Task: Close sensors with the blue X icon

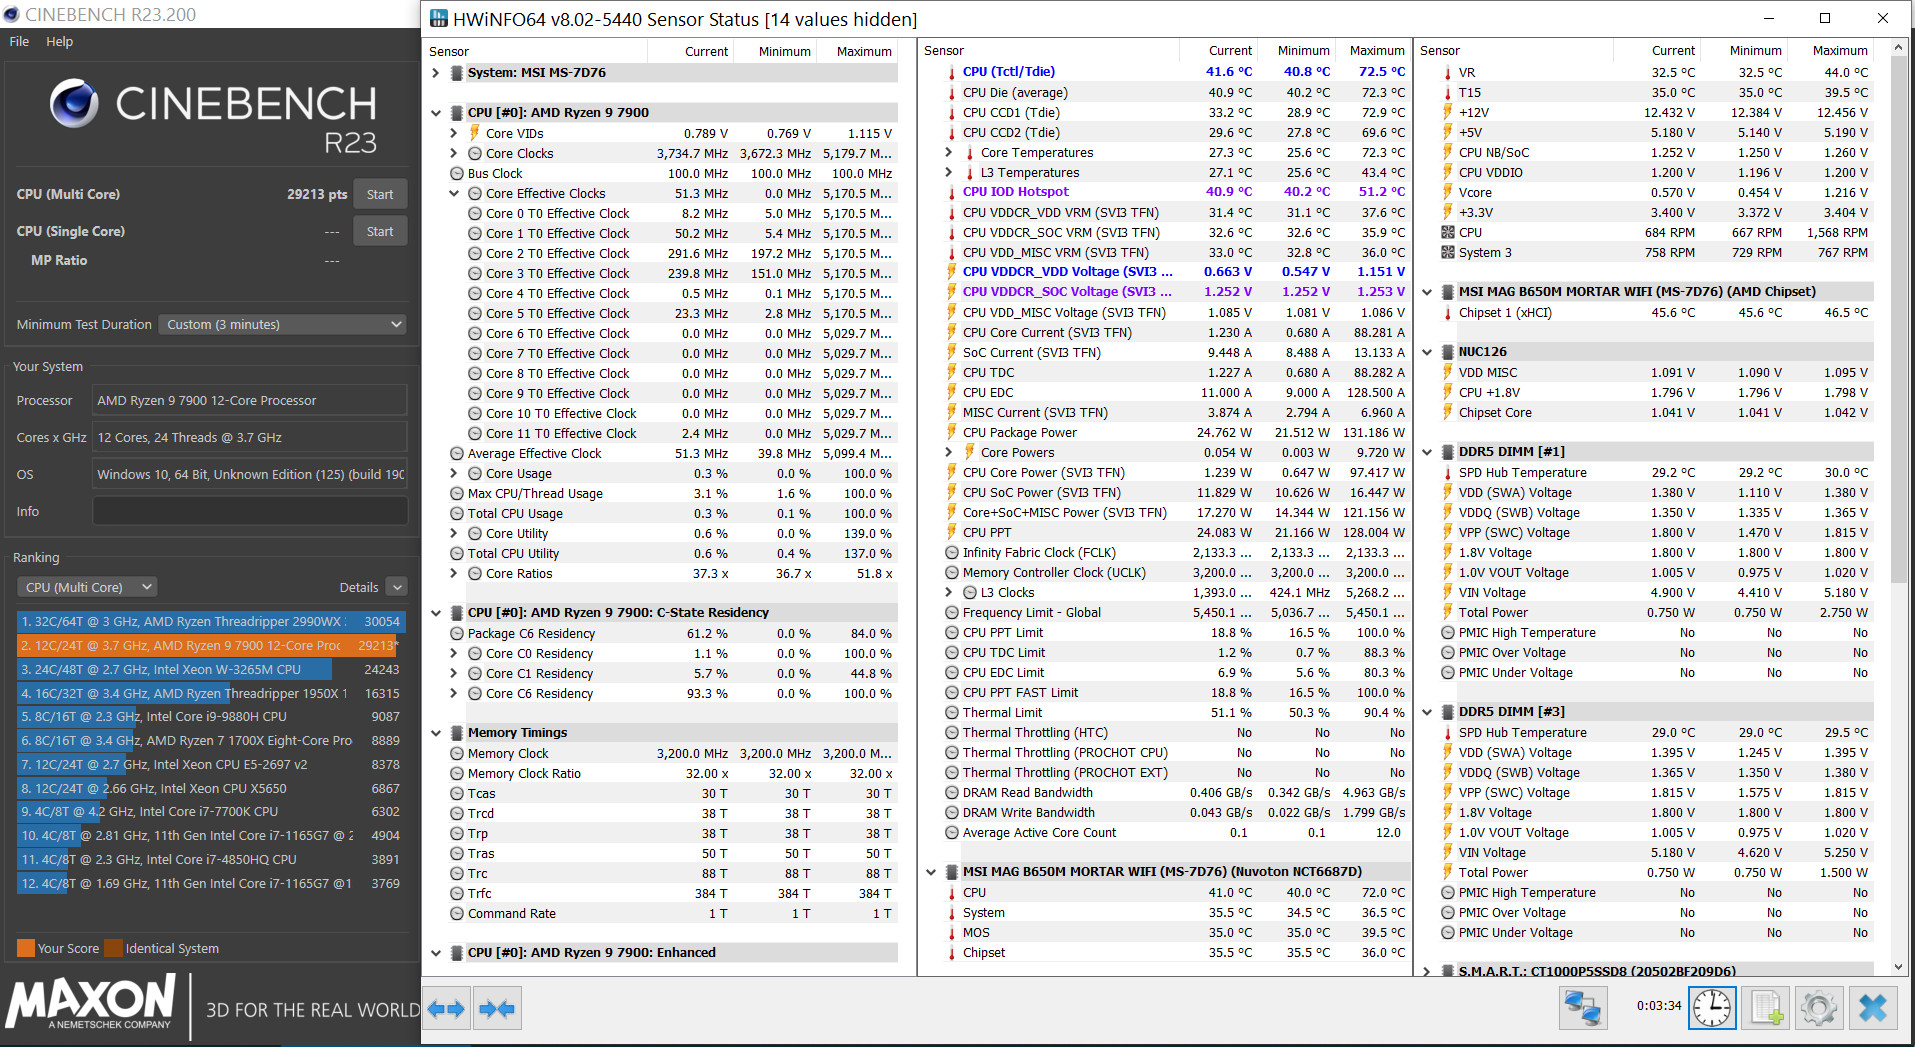Action: (x=1873, y=1007)
